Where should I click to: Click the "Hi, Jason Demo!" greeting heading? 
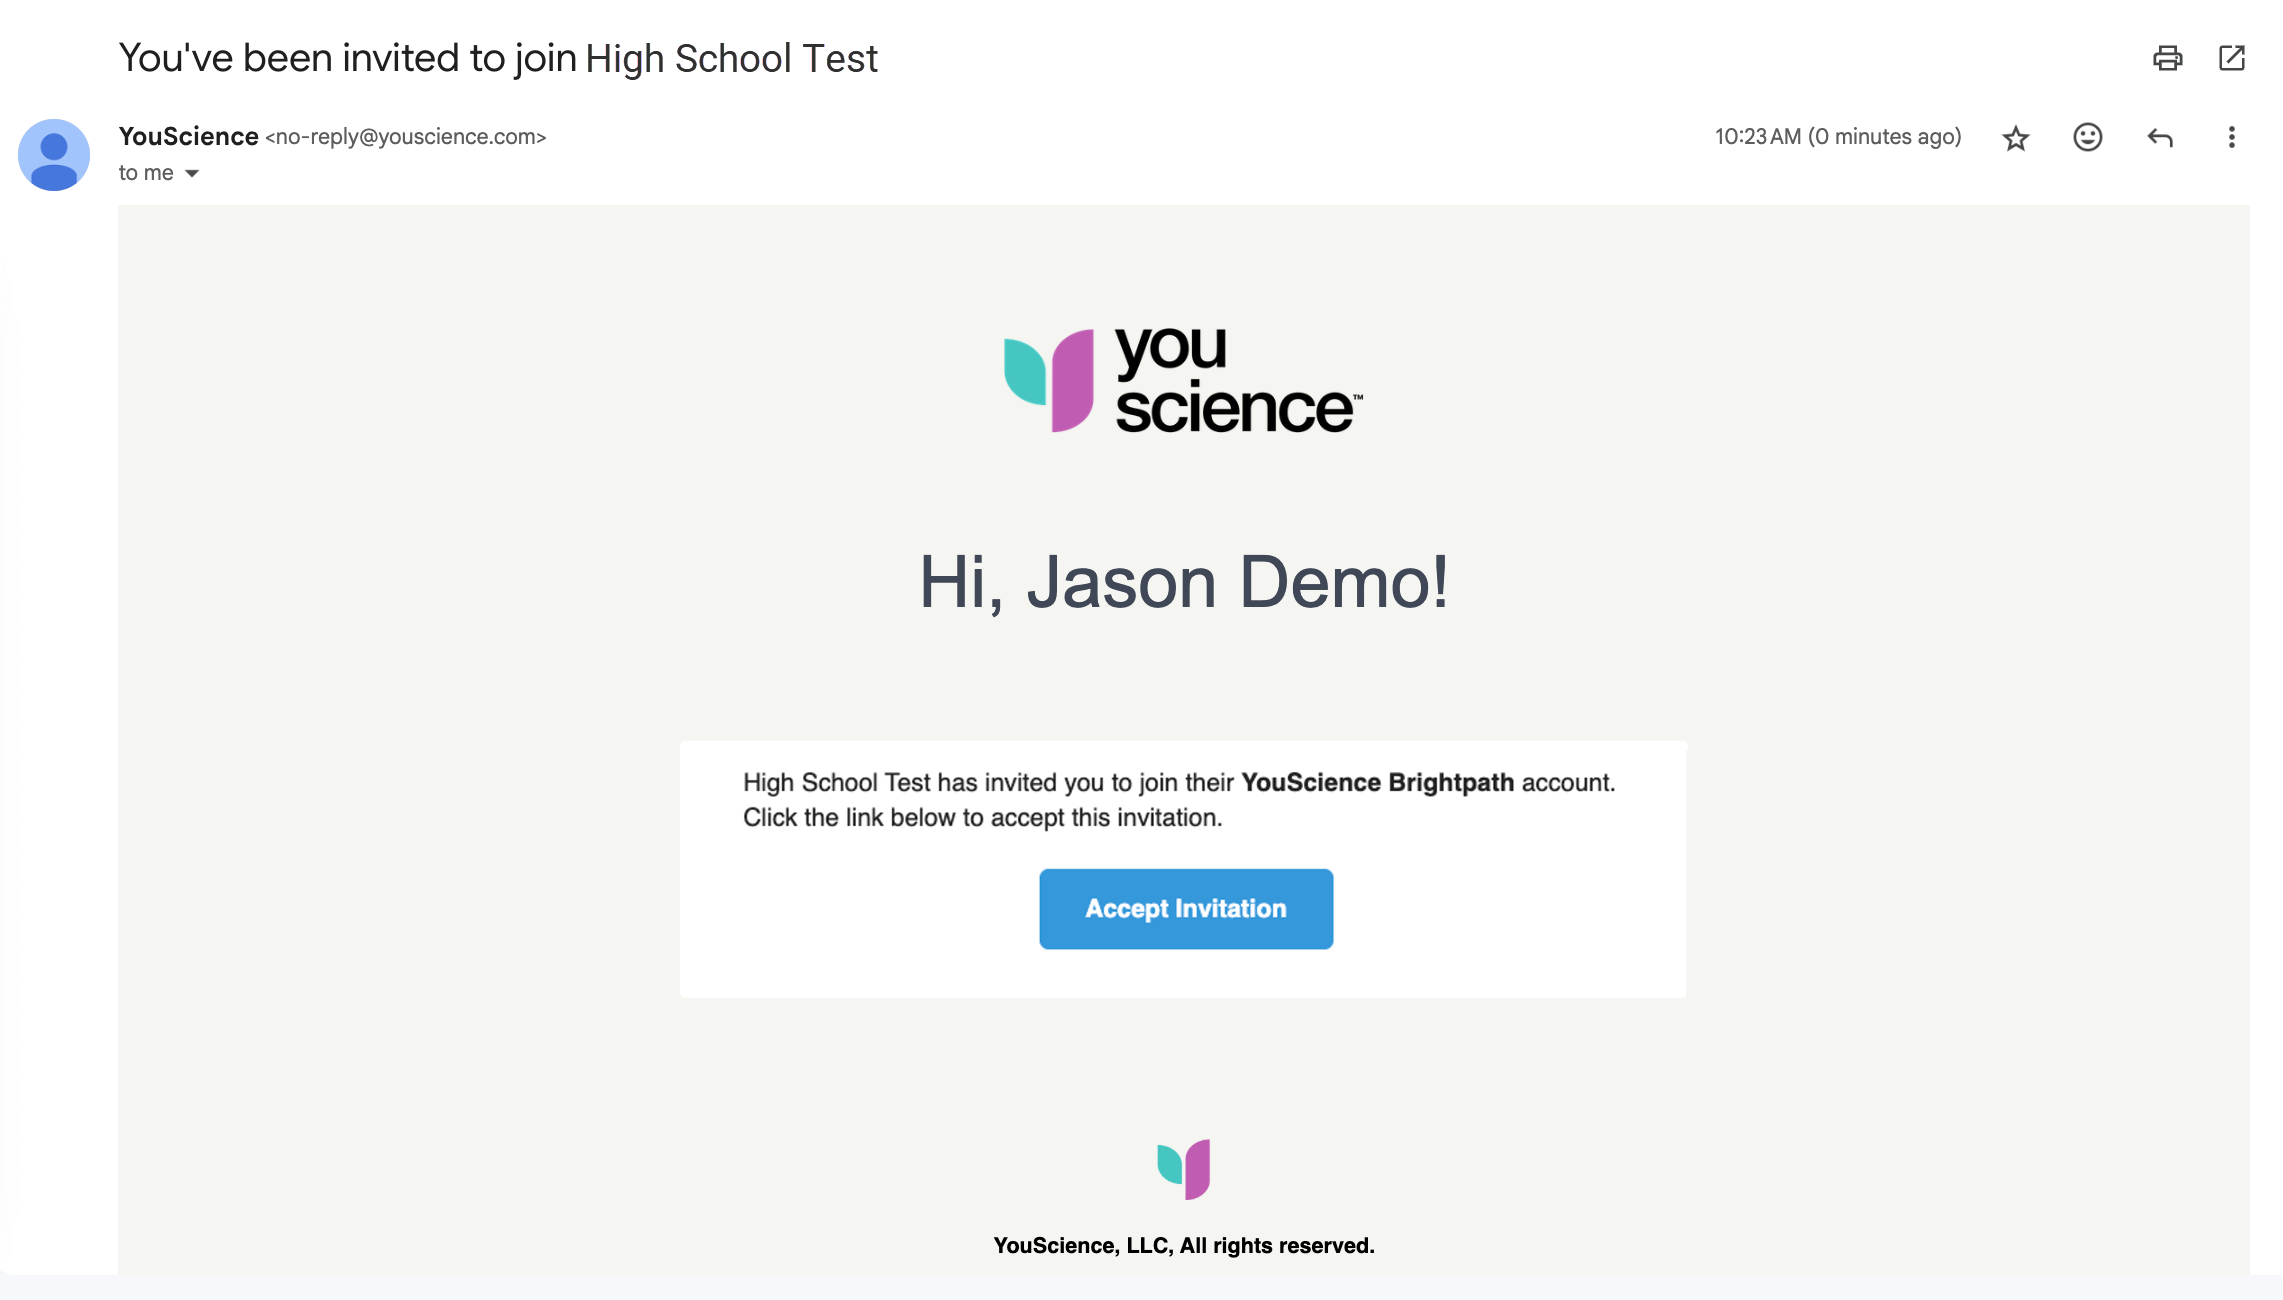(x=1183, y=582)
